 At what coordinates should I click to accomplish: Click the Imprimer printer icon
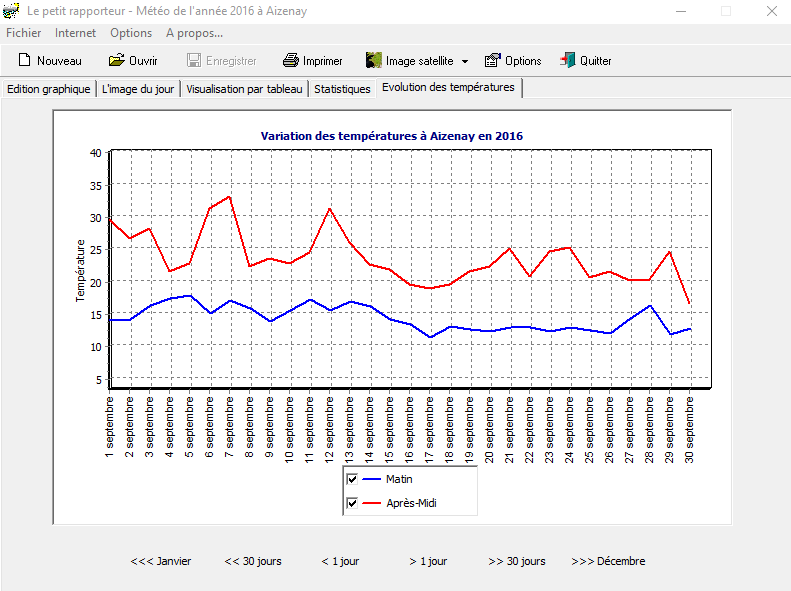(291, 61)
